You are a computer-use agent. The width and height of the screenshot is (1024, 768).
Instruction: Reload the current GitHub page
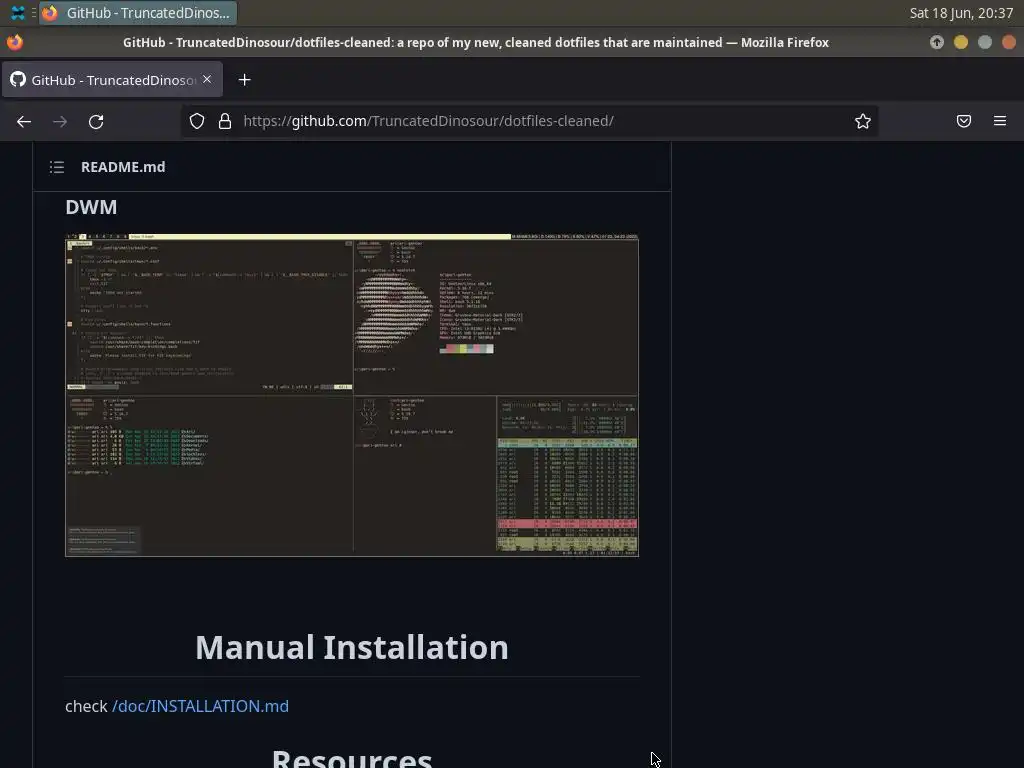[96, 121]
